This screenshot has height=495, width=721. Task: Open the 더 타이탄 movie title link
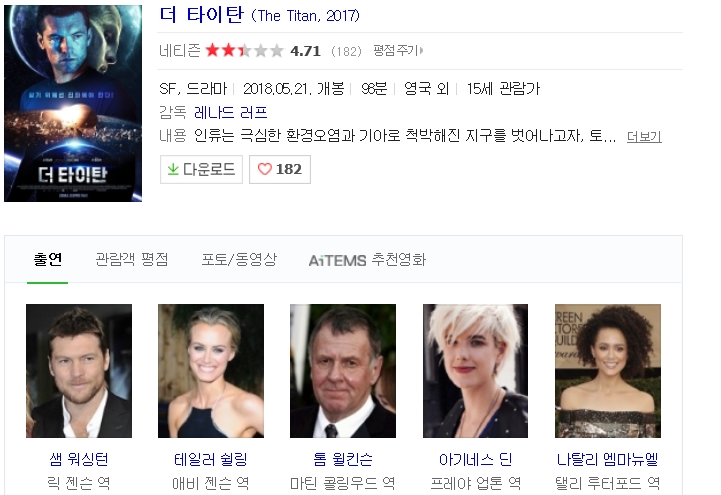(x=201, y=15)
